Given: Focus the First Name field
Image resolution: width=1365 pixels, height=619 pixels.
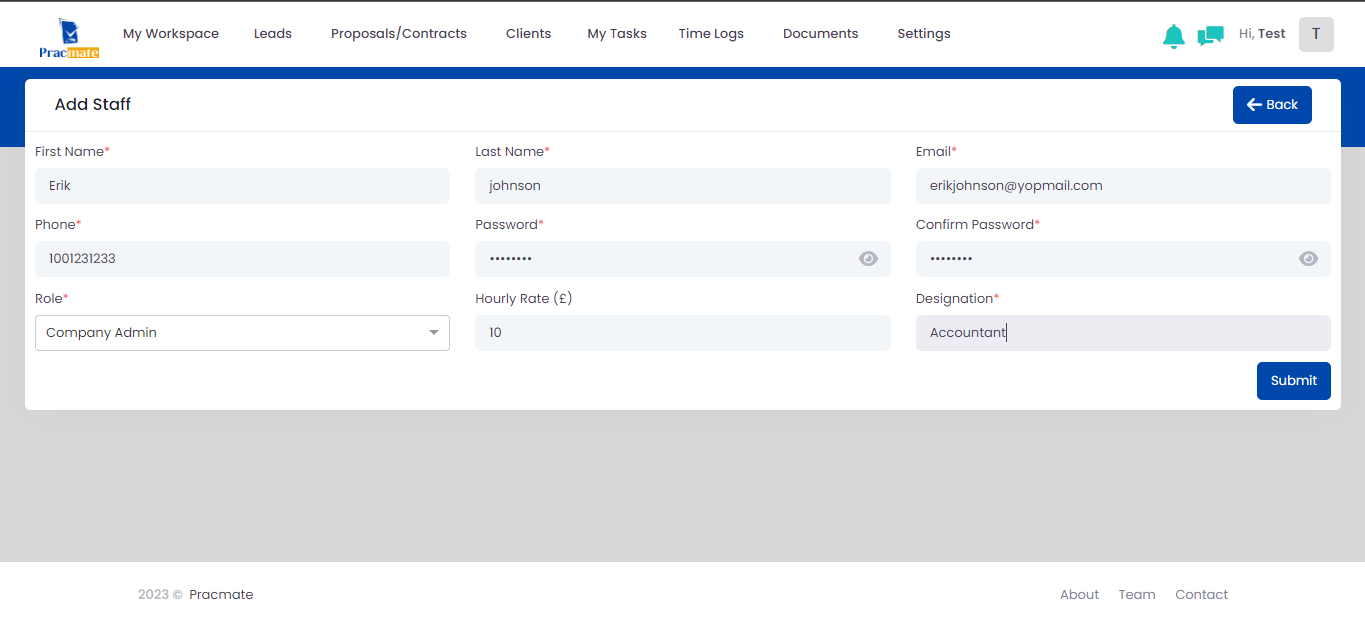Looking at the screenshot, I should coord(242,186).
